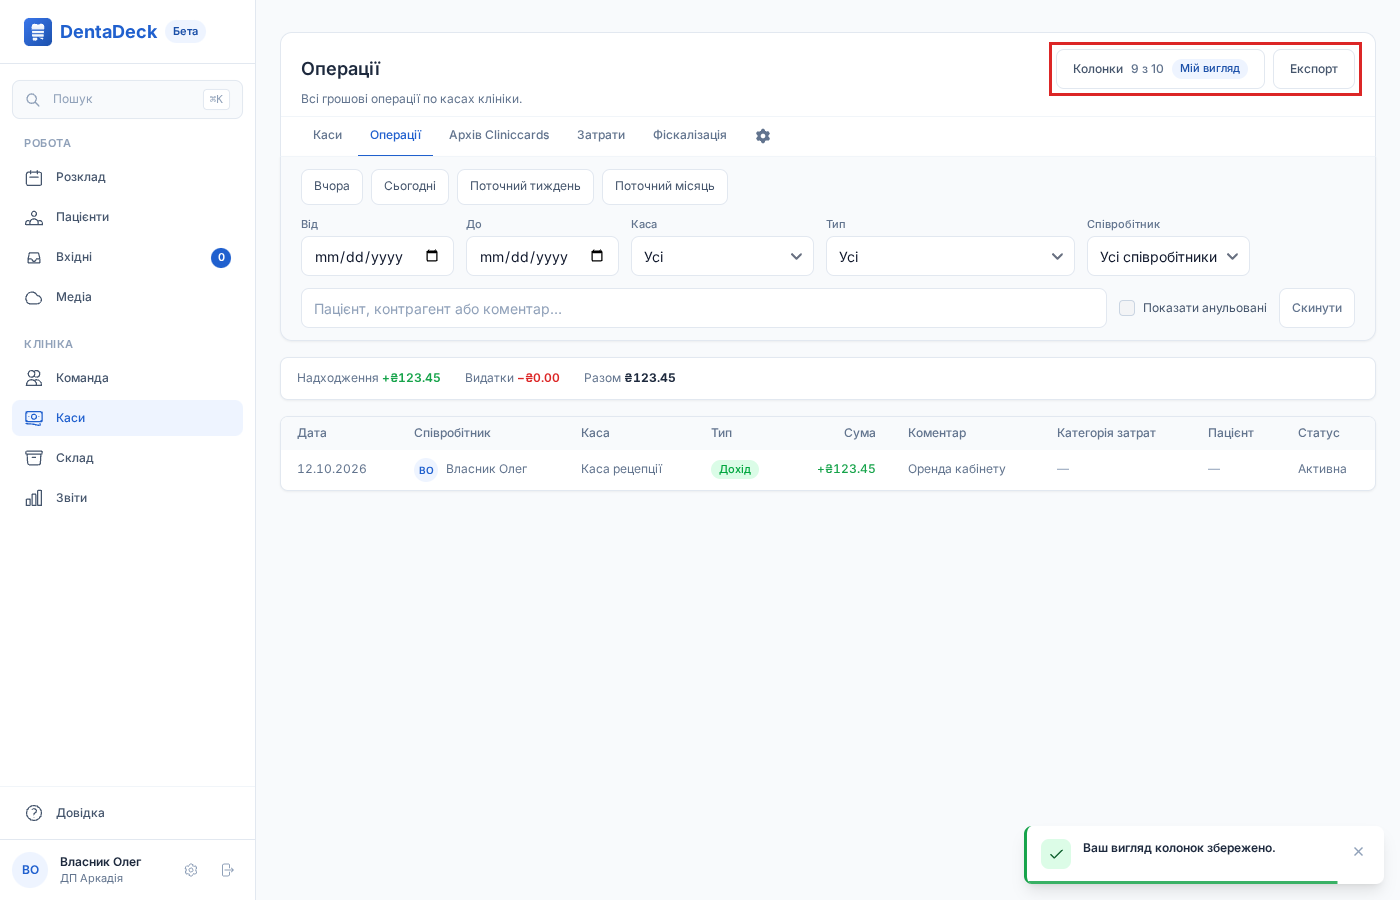Click the Дата column header

point(312,433)
